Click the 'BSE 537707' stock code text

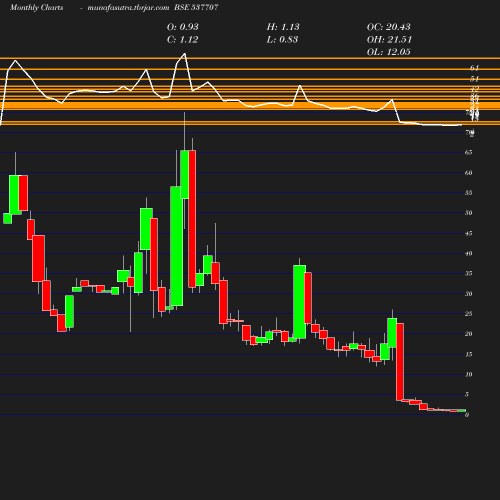(196, 7)
